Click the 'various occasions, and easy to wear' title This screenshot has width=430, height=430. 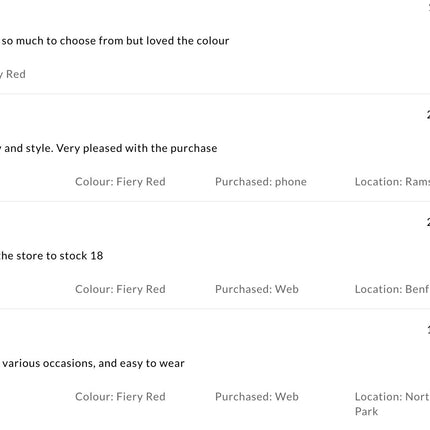click(x=92, y=363)
